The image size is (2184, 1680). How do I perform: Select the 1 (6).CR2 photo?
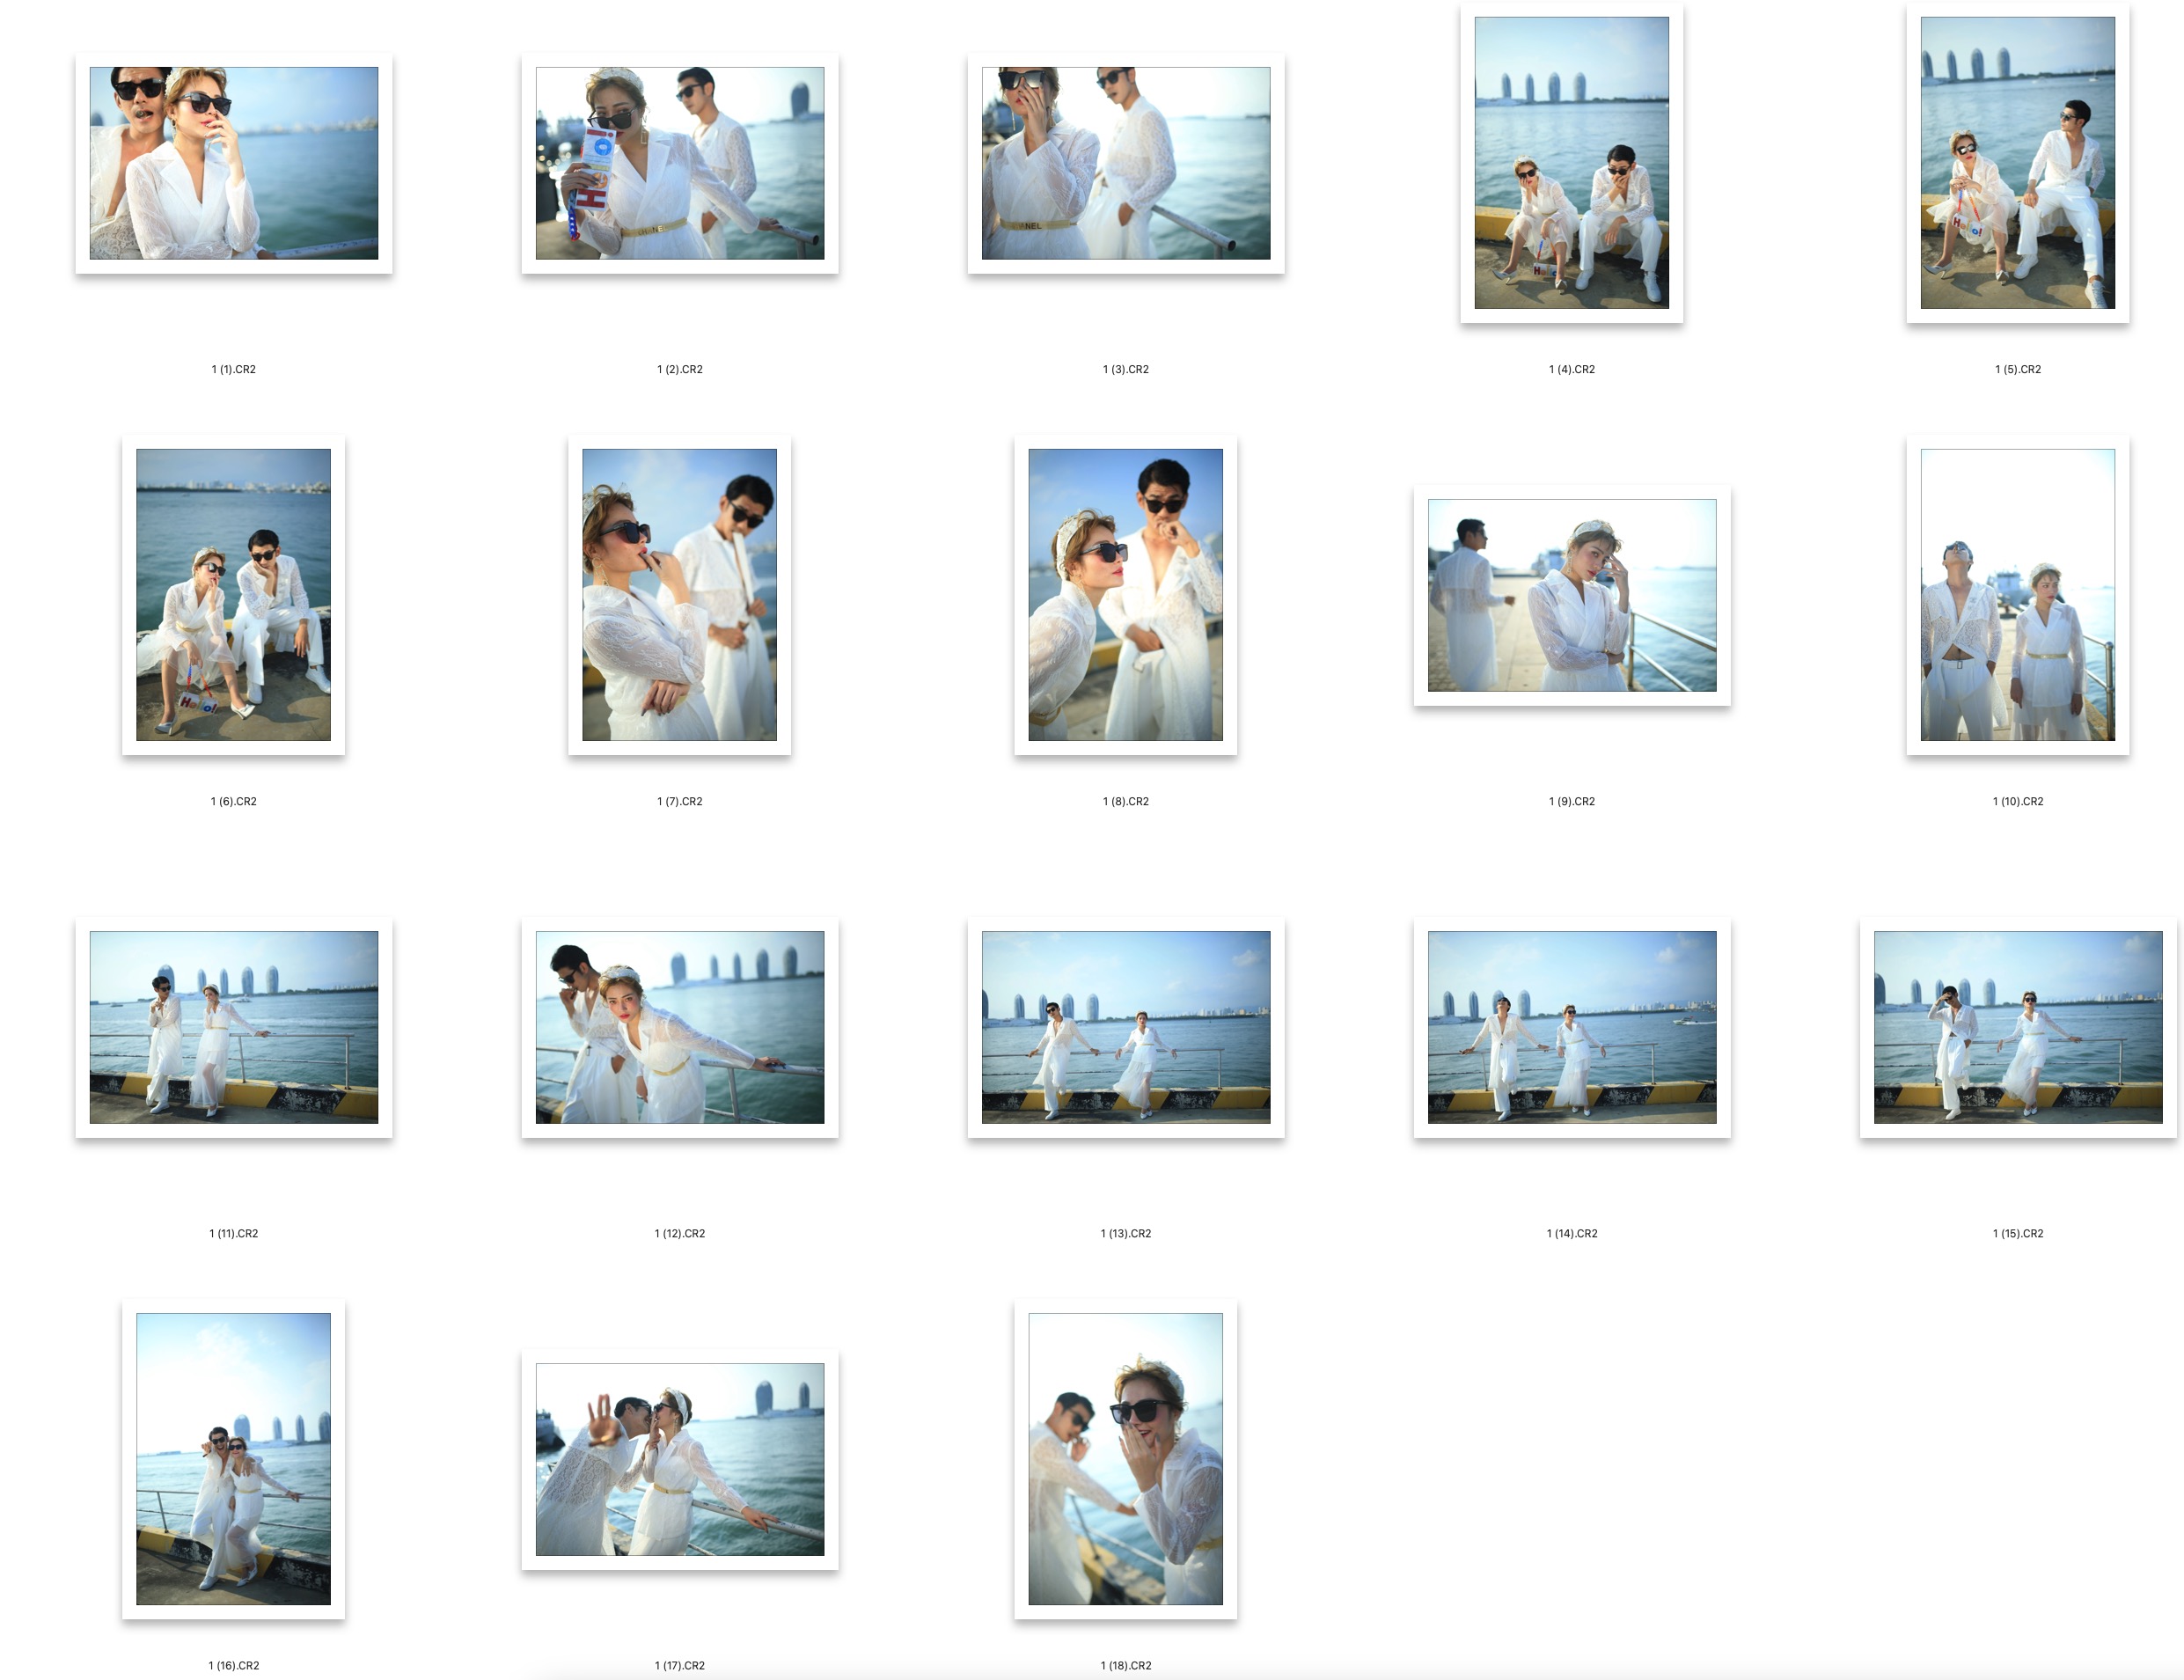[233, 594]
